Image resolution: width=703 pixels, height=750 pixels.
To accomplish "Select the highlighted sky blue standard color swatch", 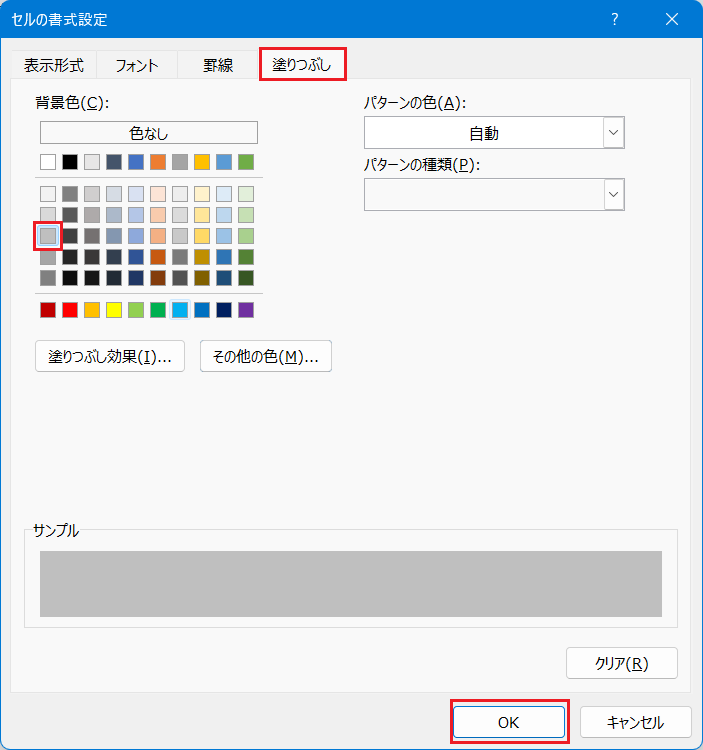I will click(x=180, y=310).
